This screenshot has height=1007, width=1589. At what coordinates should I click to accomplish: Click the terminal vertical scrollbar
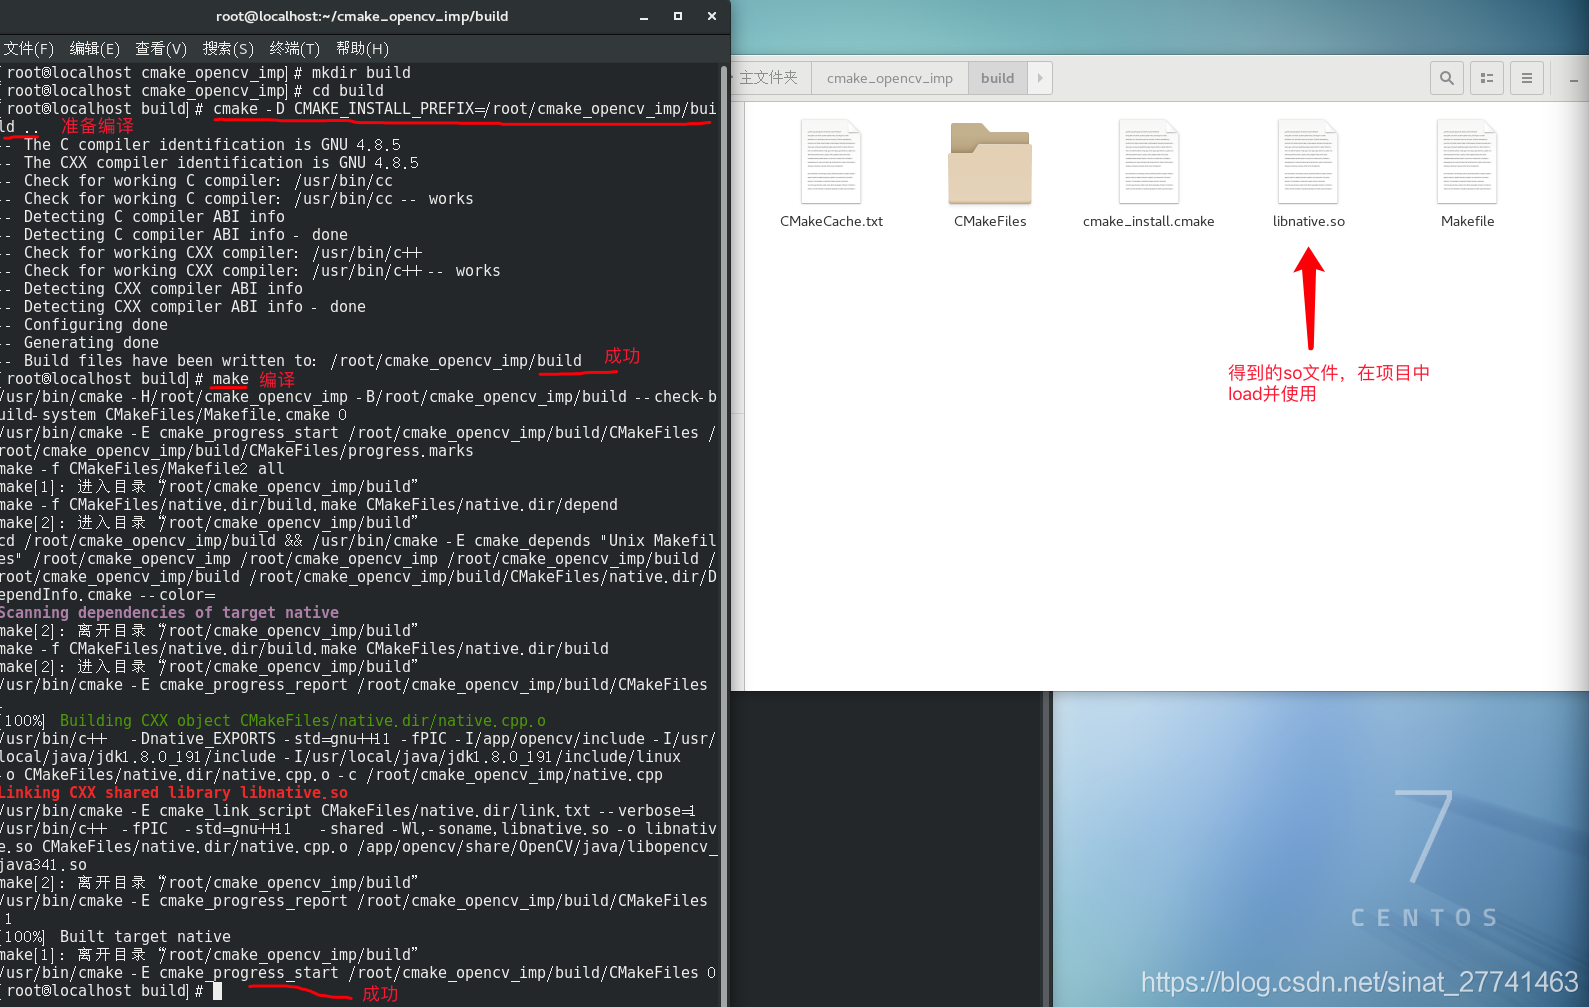point(724,536)
